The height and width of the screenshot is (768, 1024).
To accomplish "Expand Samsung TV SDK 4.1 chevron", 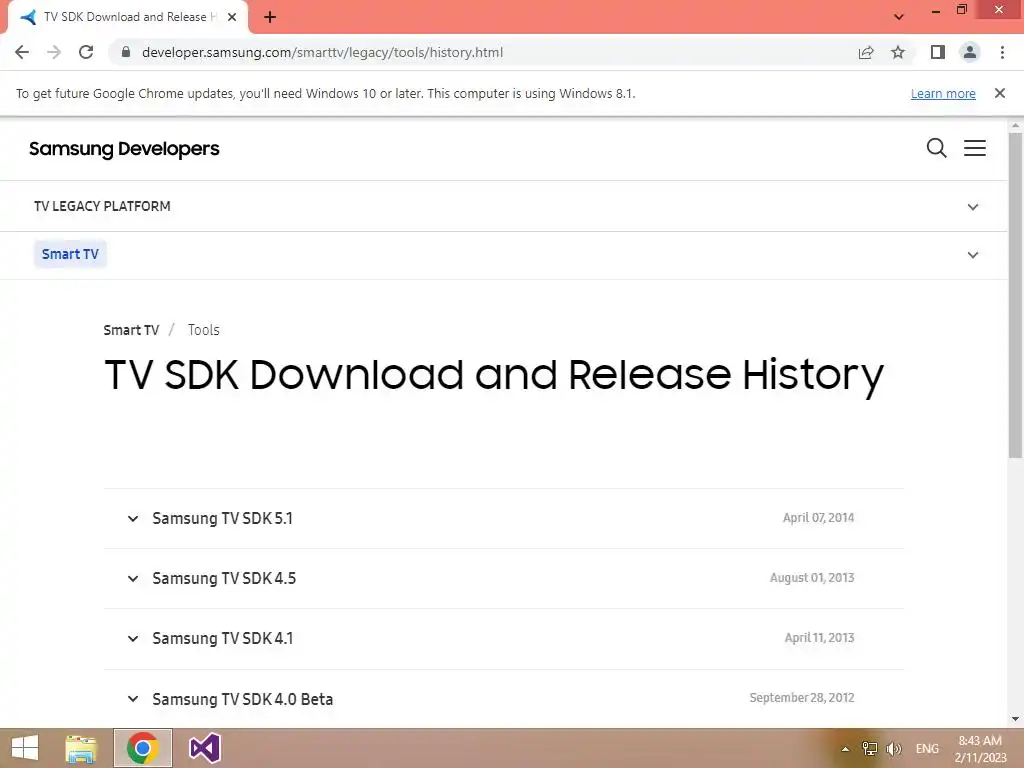I will 133,639.
